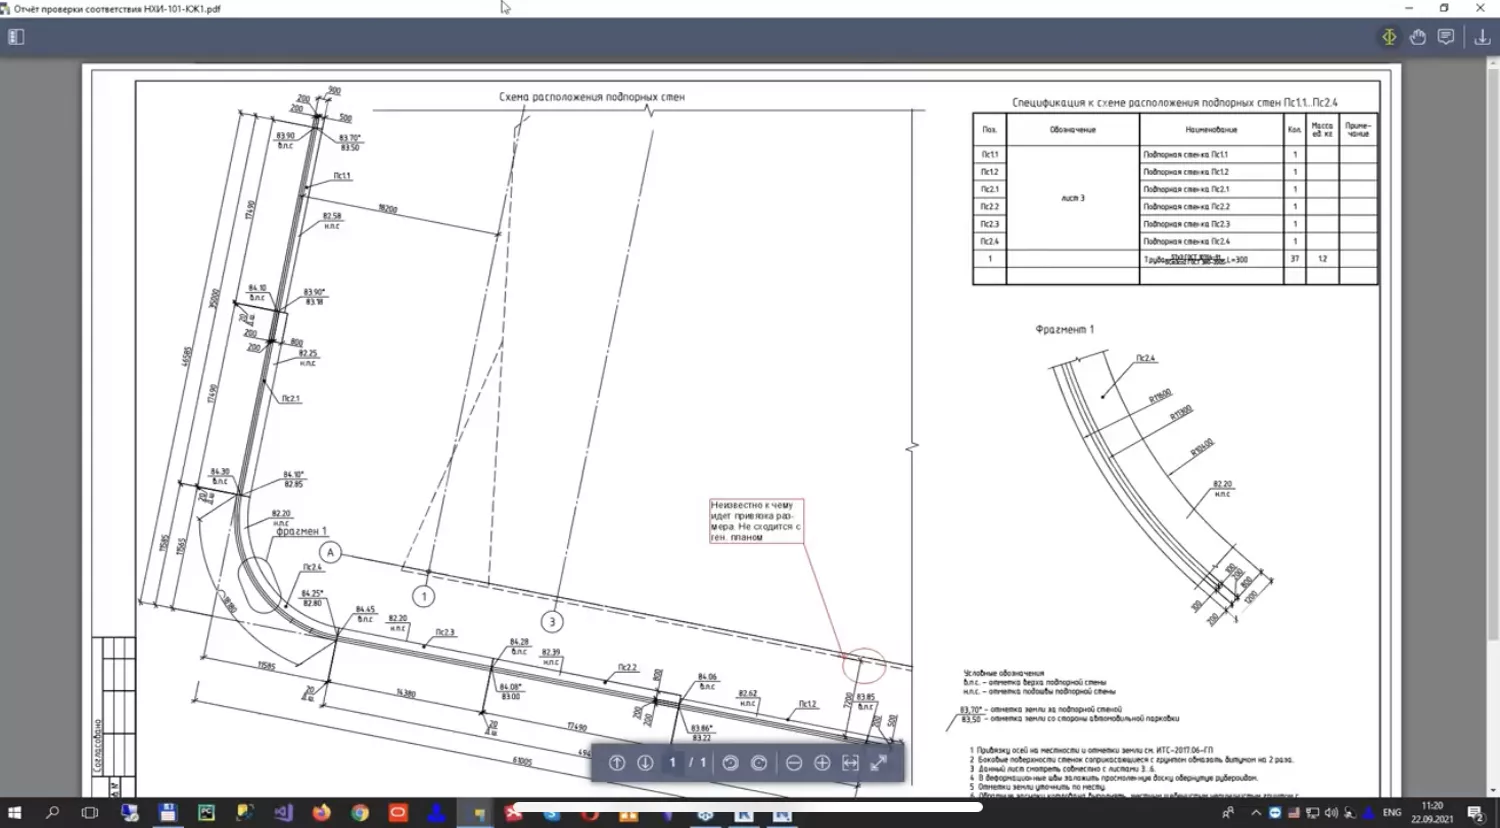Click the red annotation comment box
The width and height of the screenshot is (1500, 828).
tap(756, 521)
